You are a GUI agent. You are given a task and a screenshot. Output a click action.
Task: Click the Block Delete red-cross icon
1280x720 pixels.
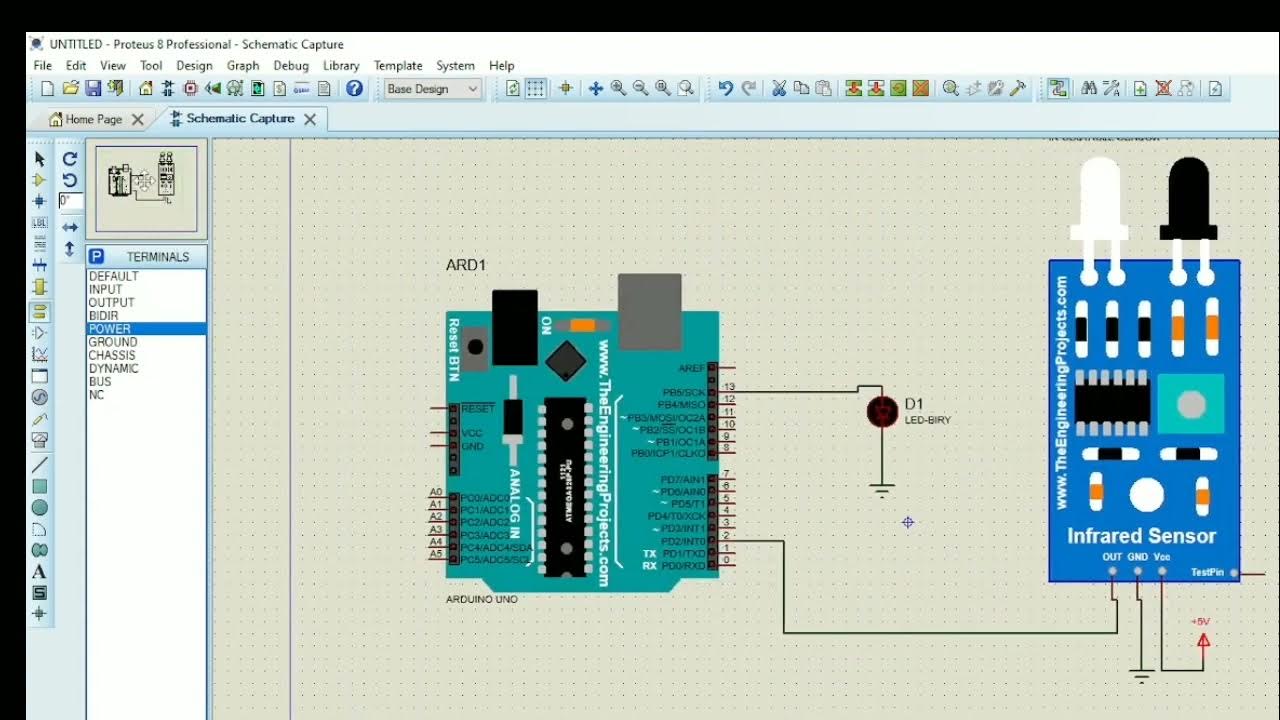coord(921,89)
